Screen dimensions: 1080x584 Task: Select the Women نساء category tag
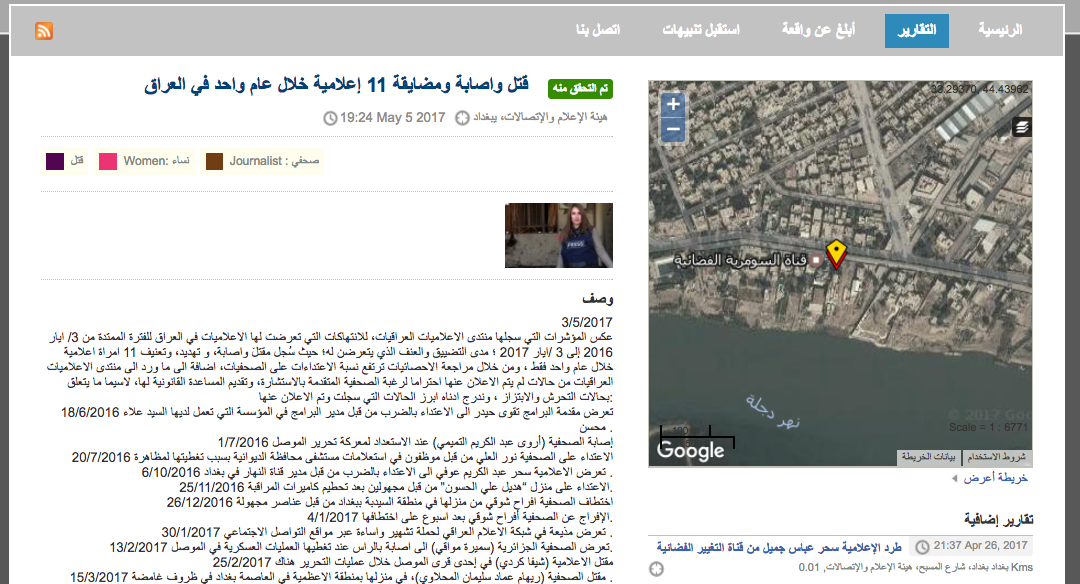(x=145, y=161)
